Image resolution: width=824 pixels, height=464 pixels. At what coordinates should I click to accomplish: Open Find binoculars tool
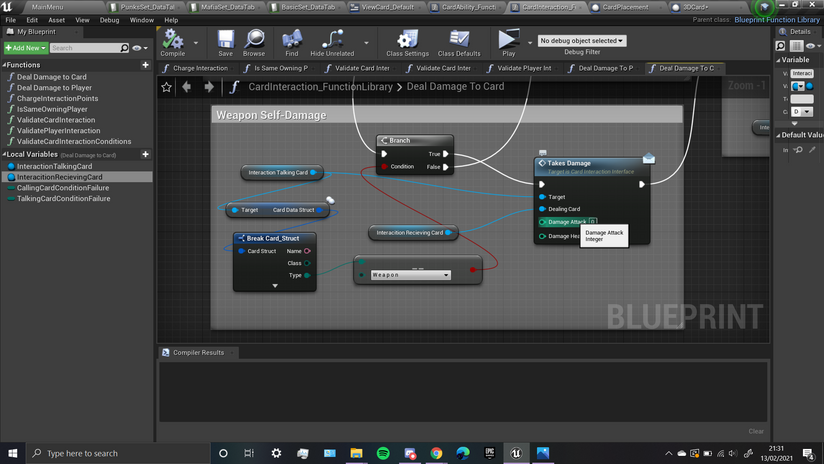(x=292, y=40)
